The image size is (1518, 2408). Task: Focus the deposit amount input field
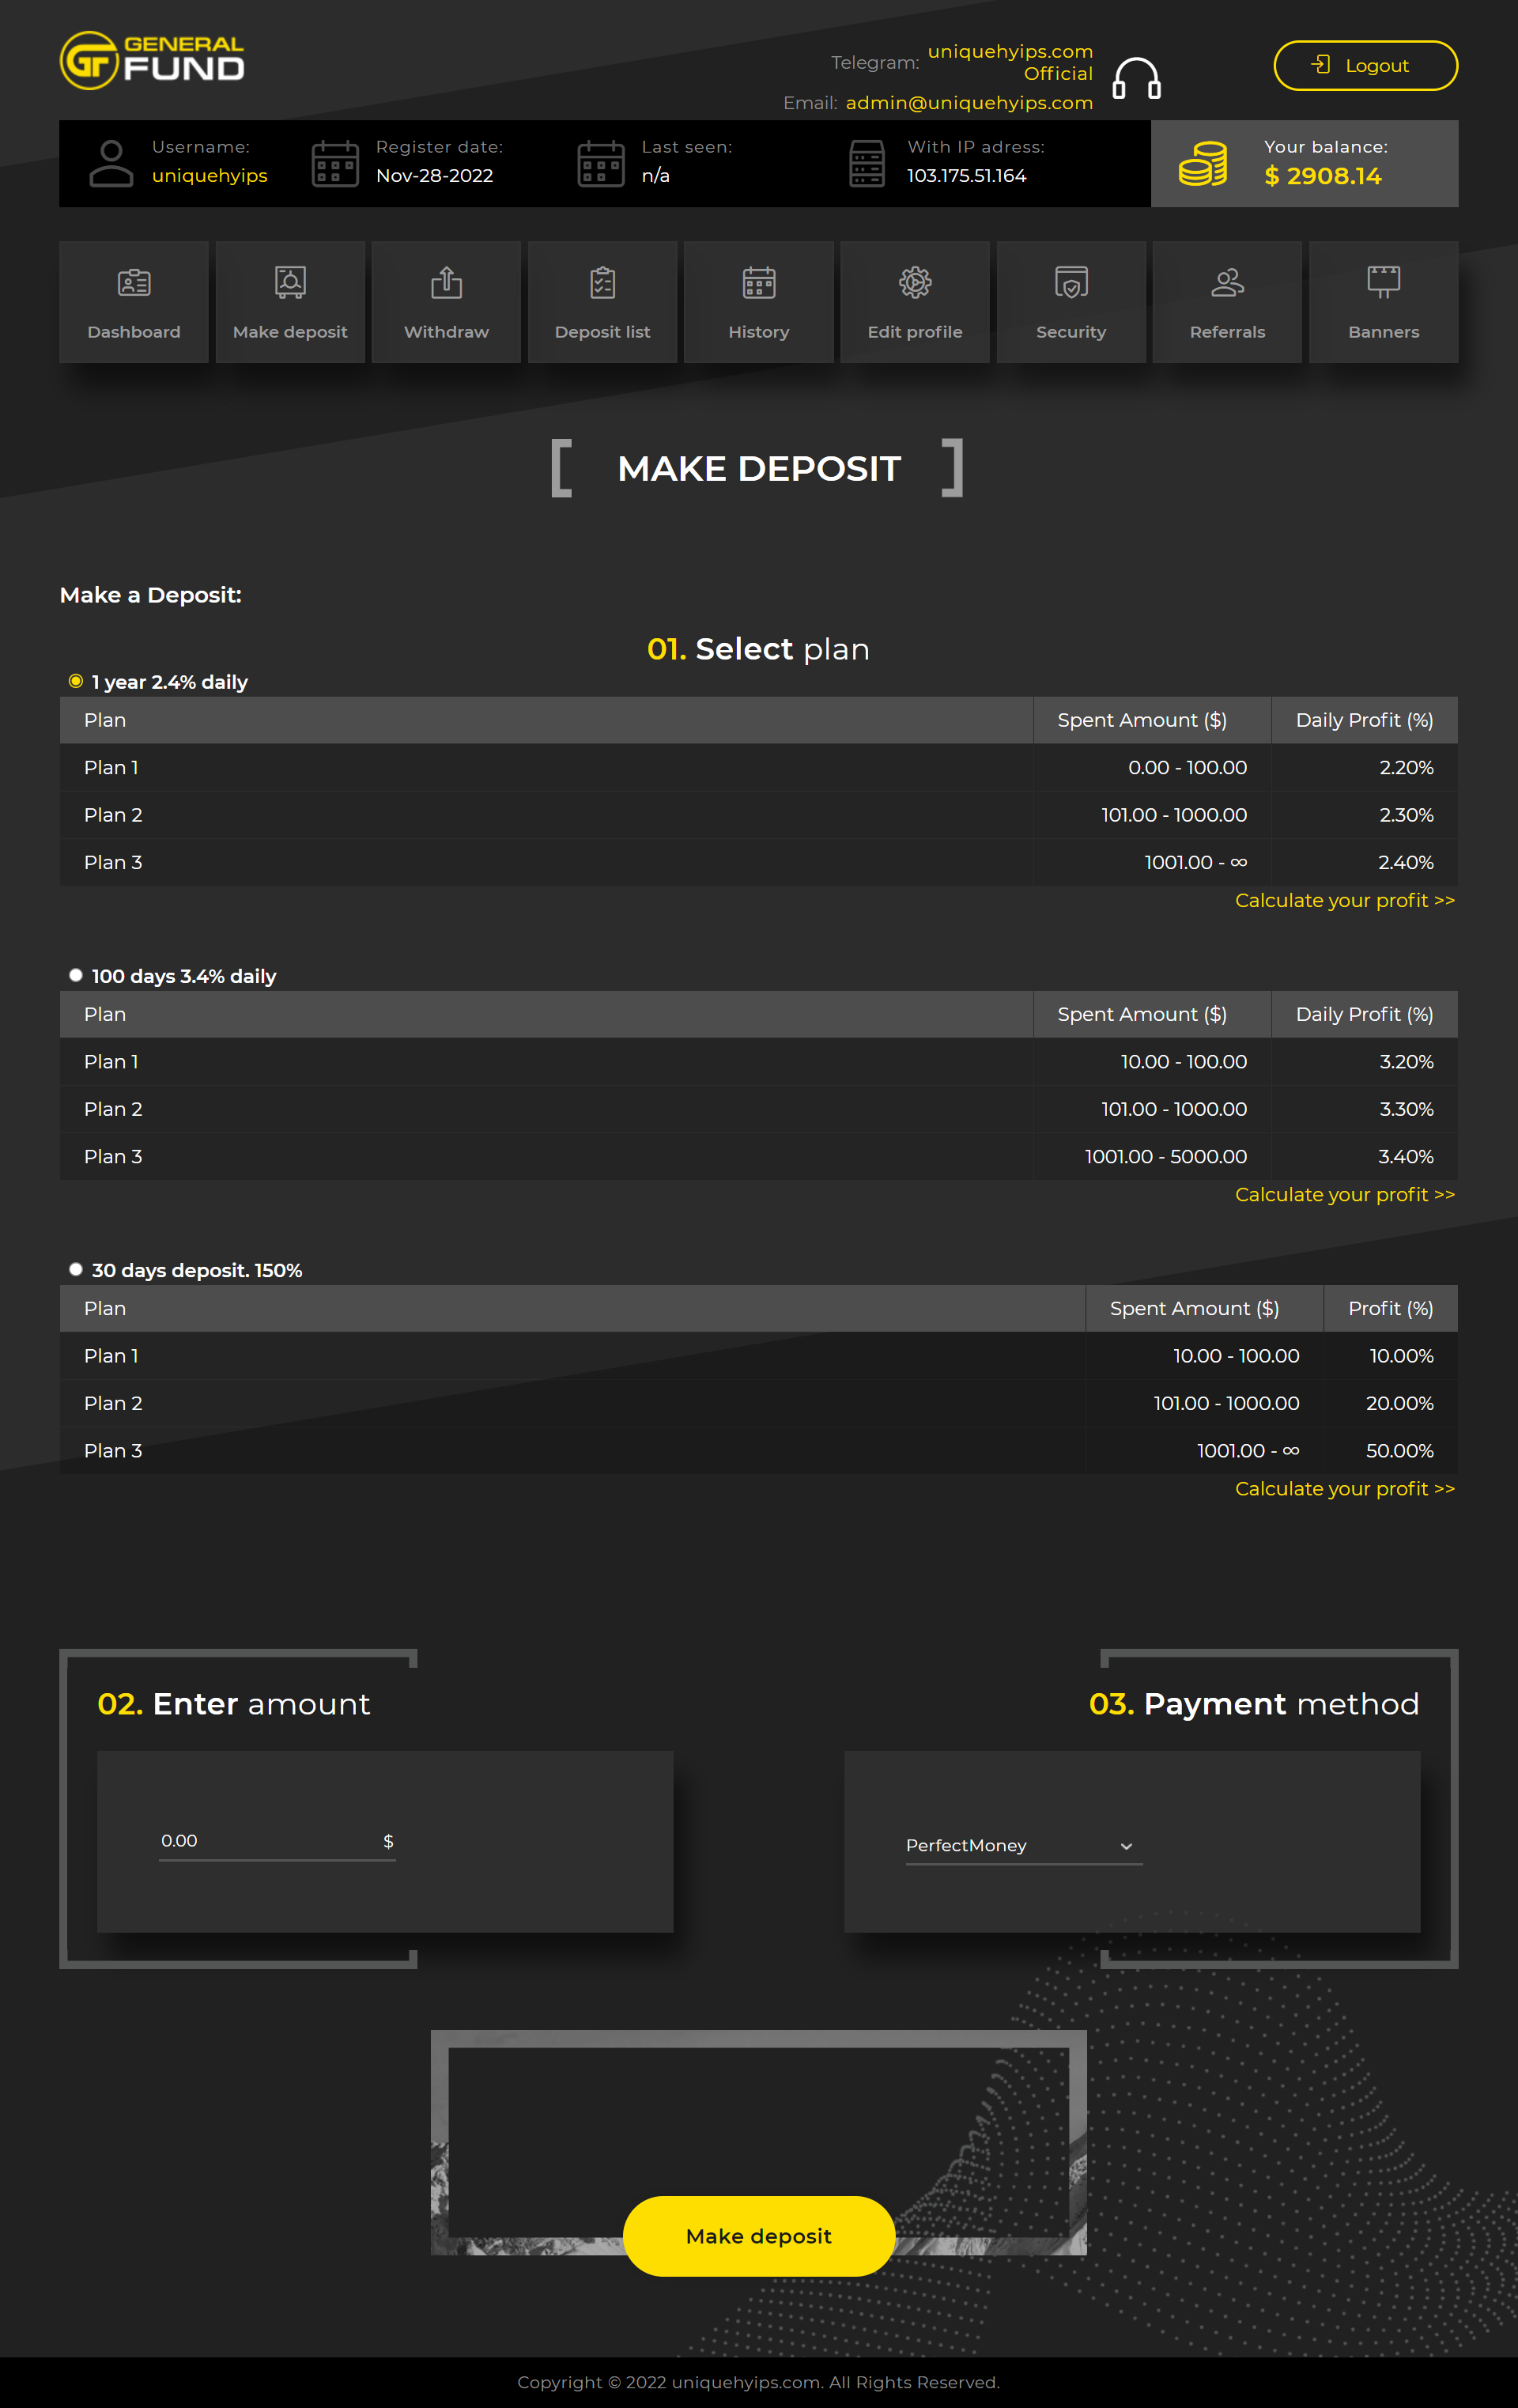(x=268, y=1841)
